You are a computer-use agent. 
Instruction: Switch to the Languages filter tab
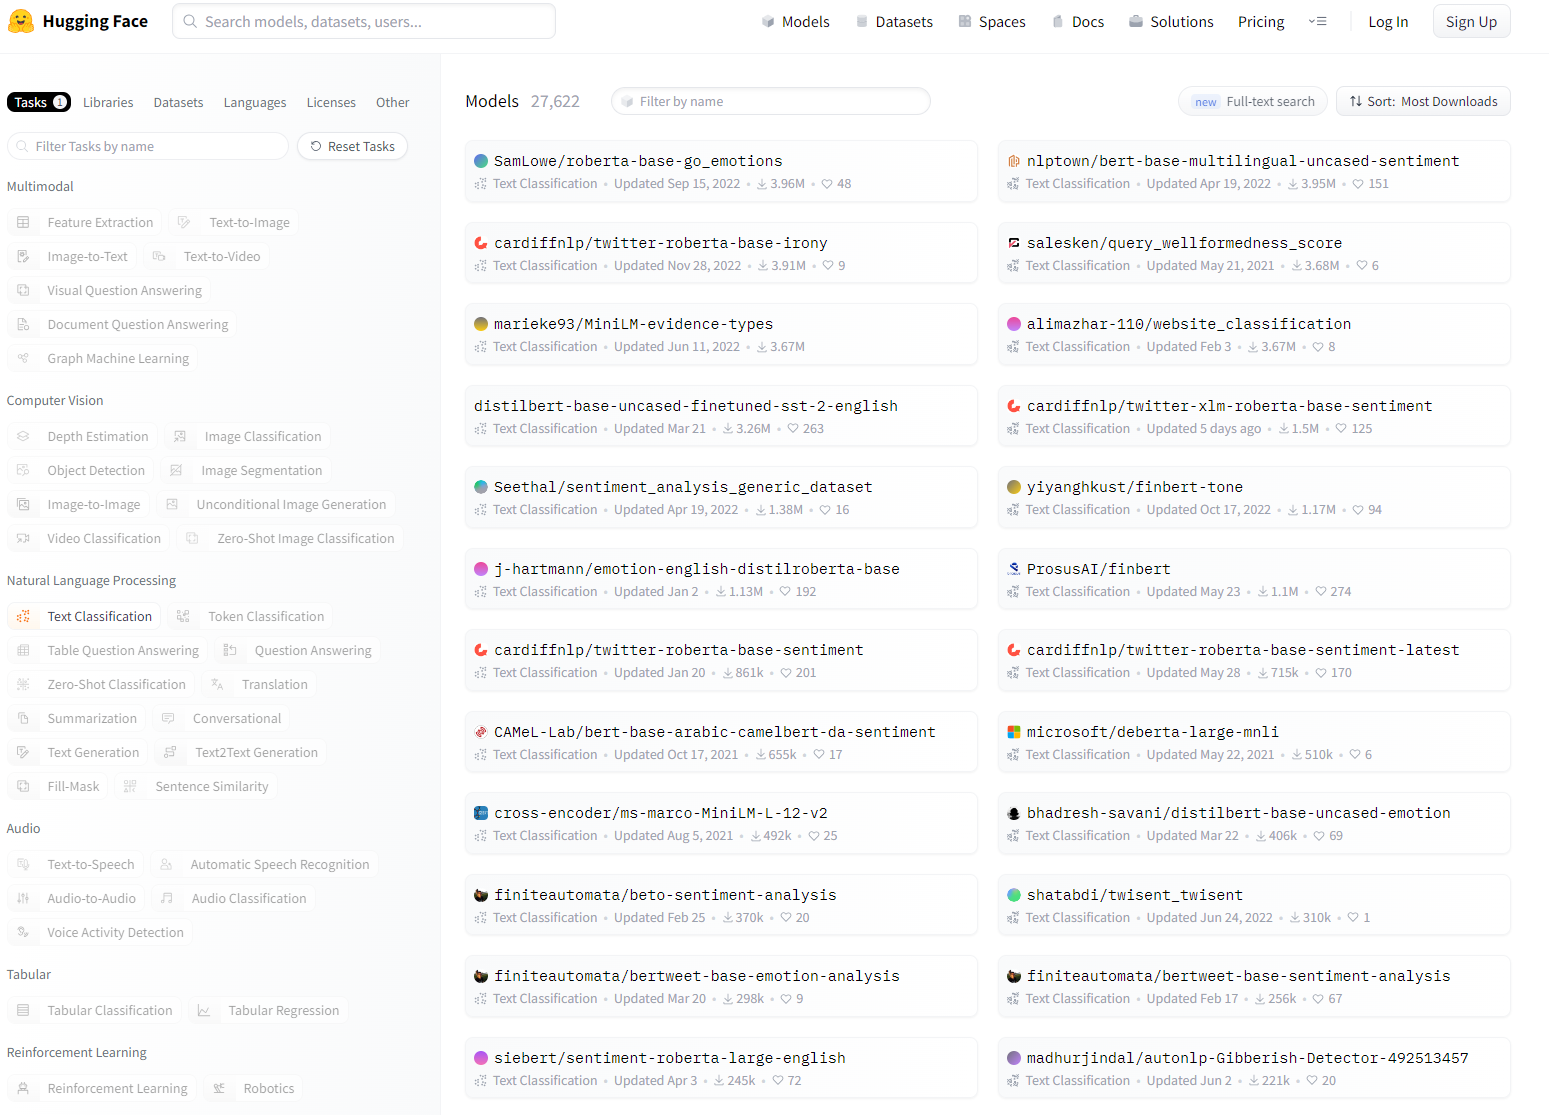coord(255,102)
